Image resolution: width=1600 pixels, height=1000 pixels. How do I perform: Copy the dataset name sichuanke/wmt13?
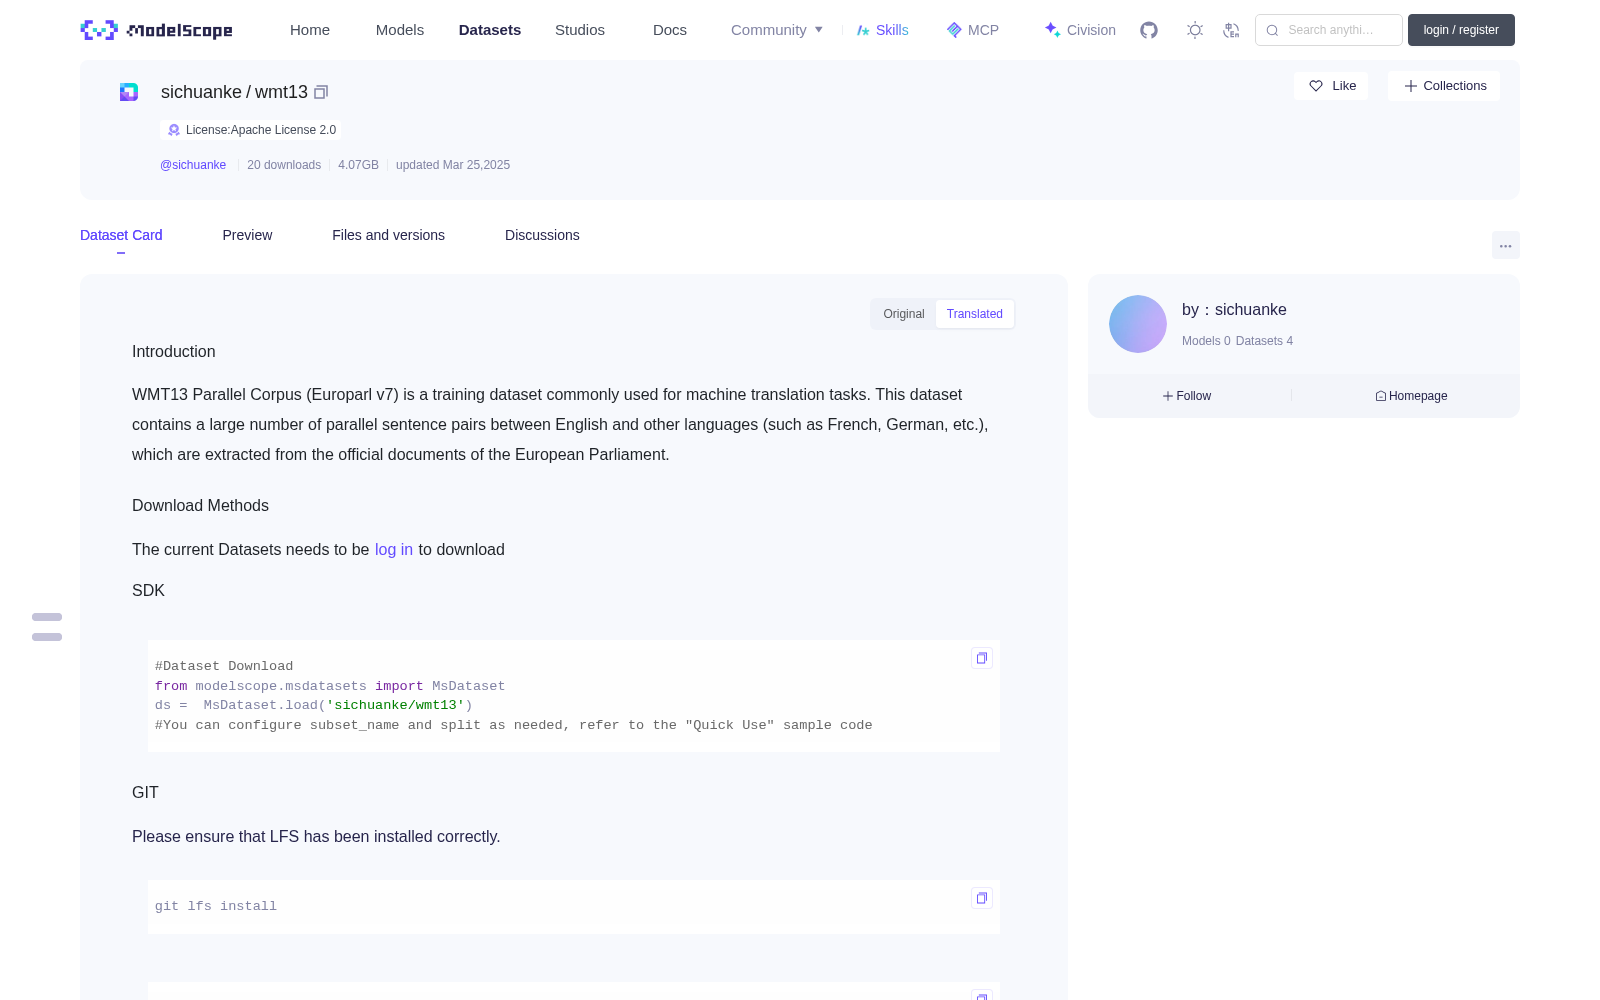click(321, 92)
